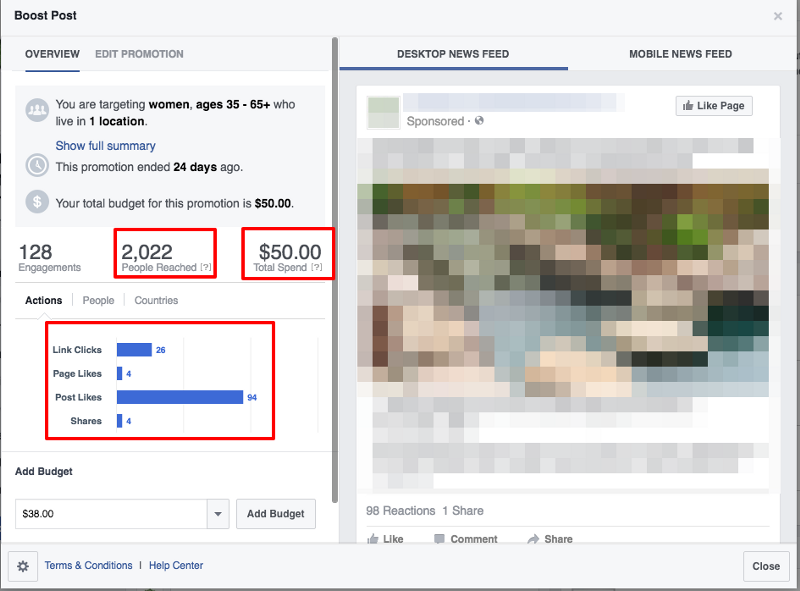Click the globe public audience icon
800x591 pixels.
479,121
